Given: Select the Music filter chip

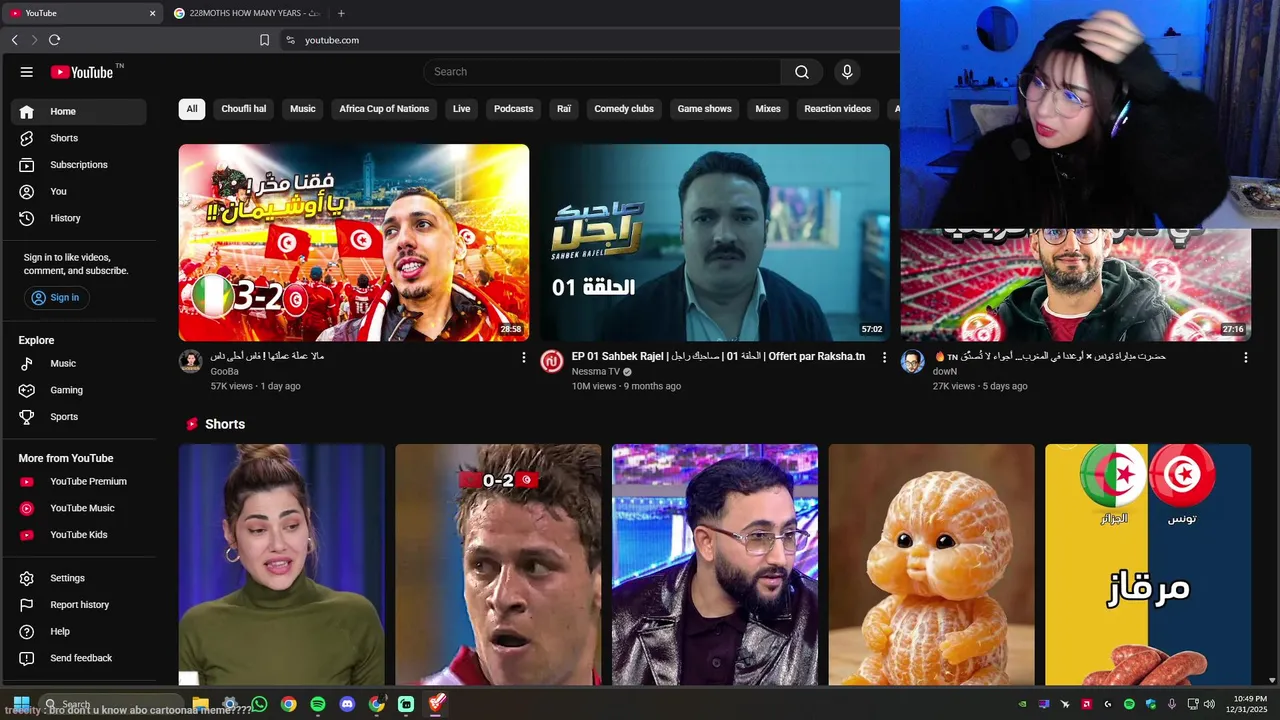Looking at the screenshot, I should 303,109.
